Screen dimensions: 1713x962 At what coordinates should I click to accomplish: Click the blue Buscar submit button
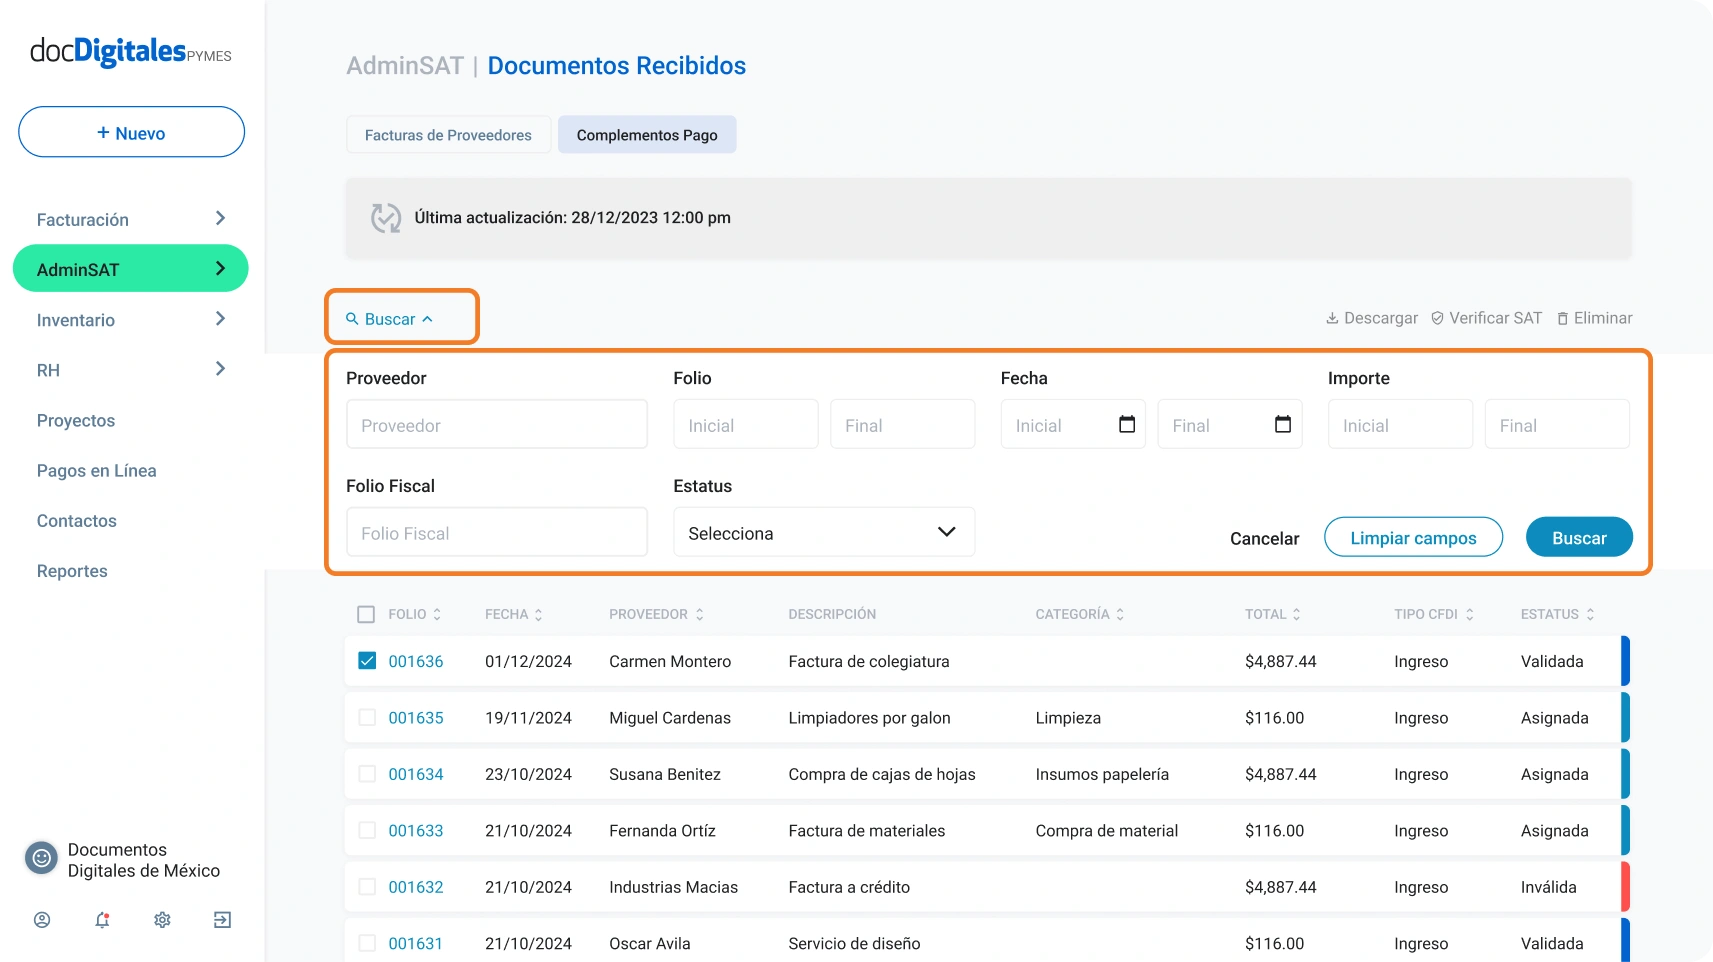pyautogui.click(x=1579, y=537)
